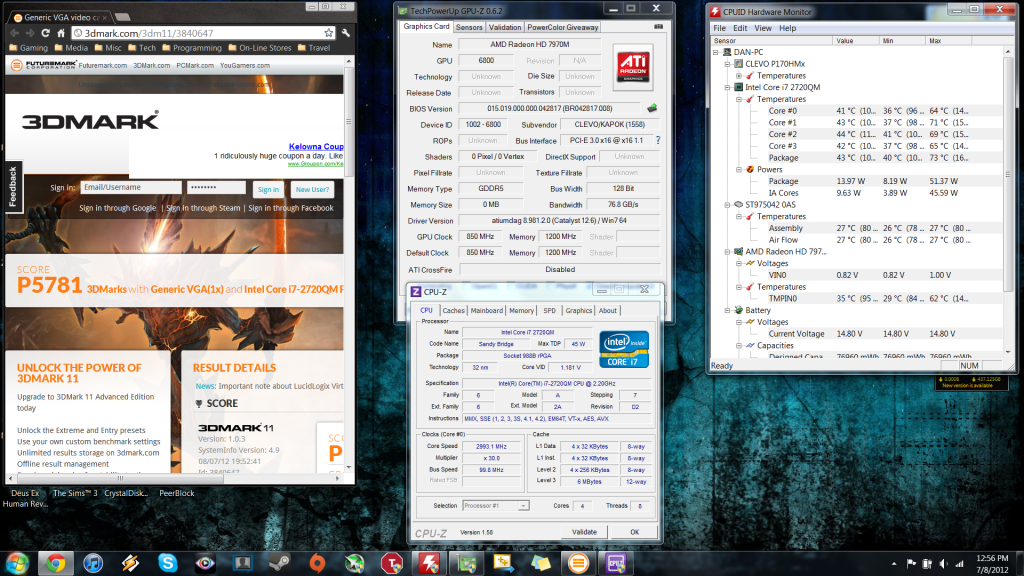
Task: Click the Email/Username input field
Action: click(131, 187)
